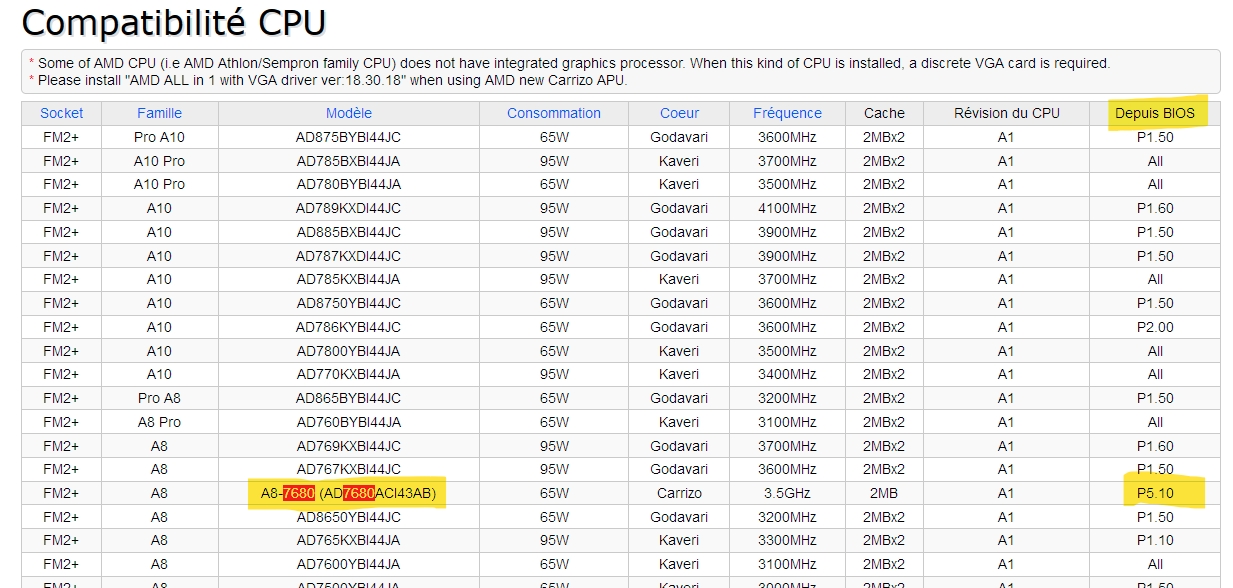The height and width of the screenshot is (588, 1233).
Task: Sort by the Modèle column header
Action: [348, 113]
